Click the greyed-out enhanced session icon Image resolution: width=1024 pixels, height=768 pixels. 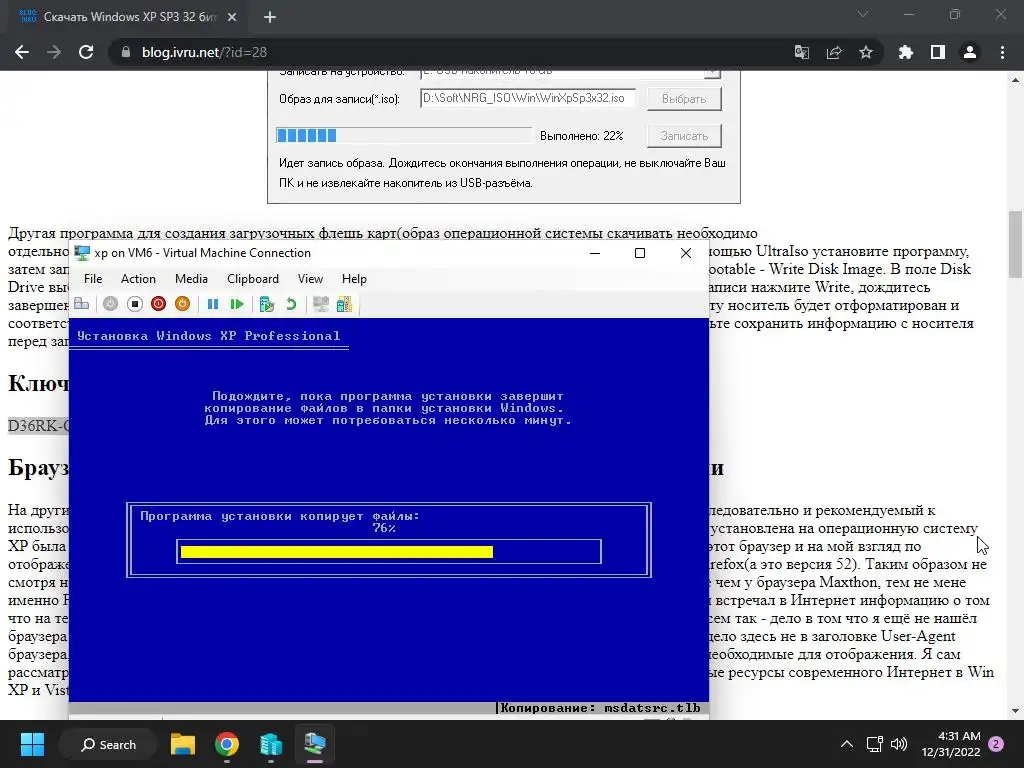click(x=321, y=304)
